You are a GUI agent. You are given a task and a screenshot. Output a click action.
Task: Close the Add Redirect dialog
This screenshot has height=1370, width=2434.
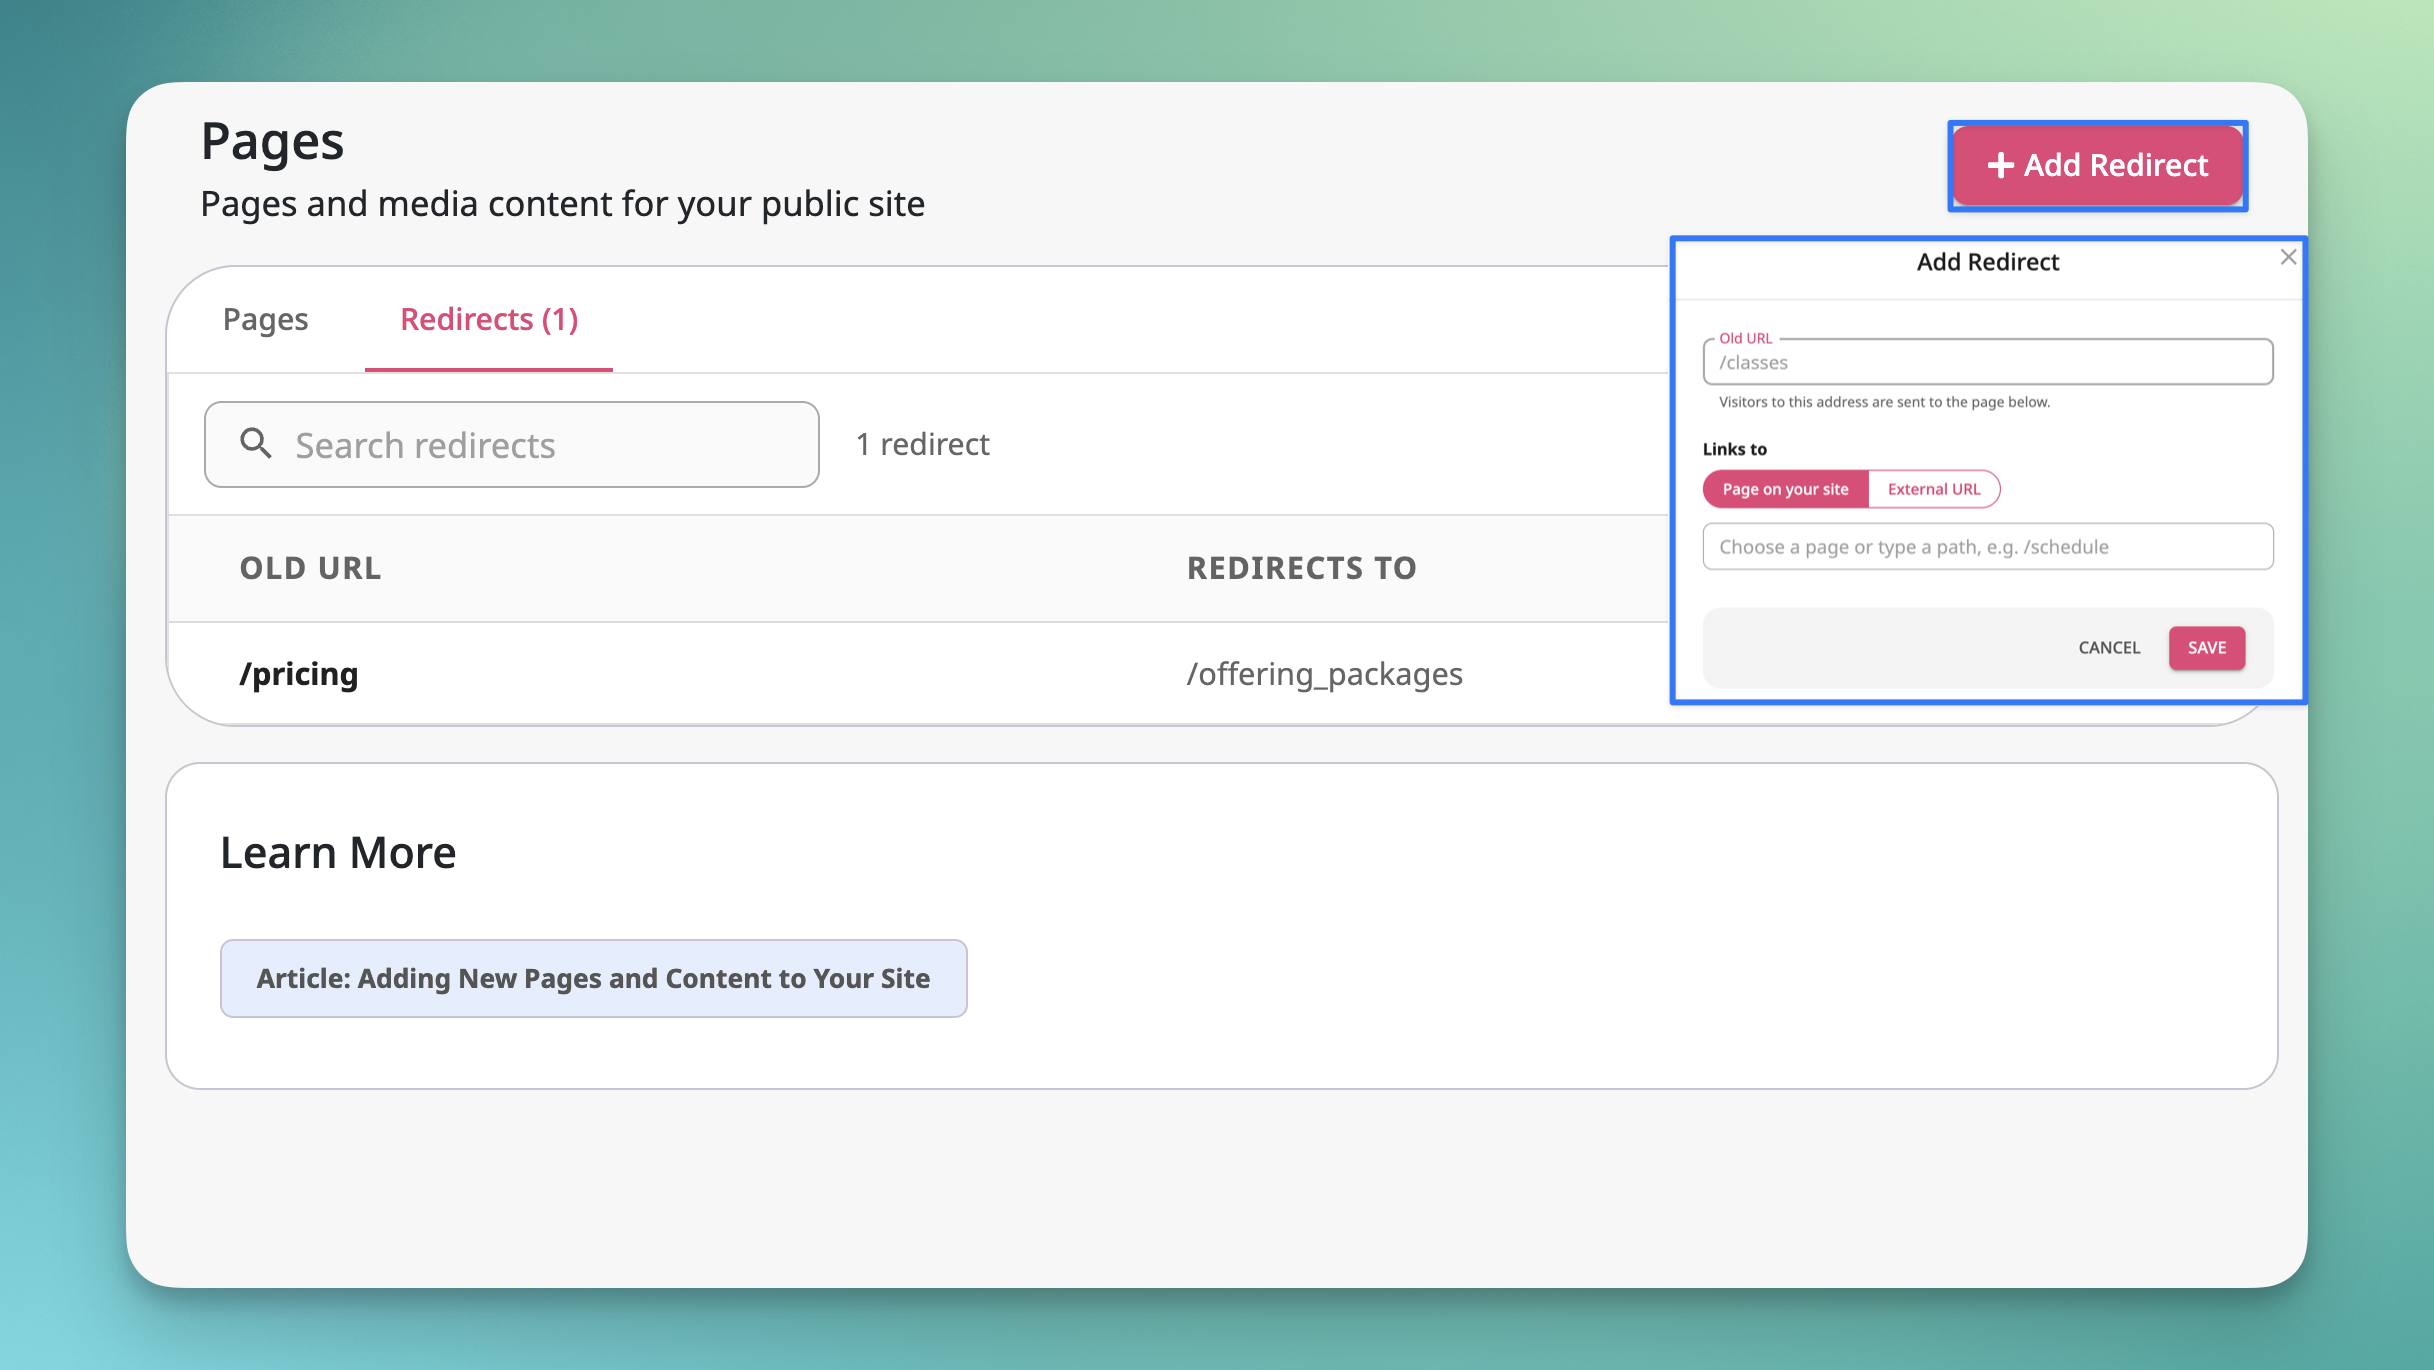pyautogui.click(x=2288, y=257)
